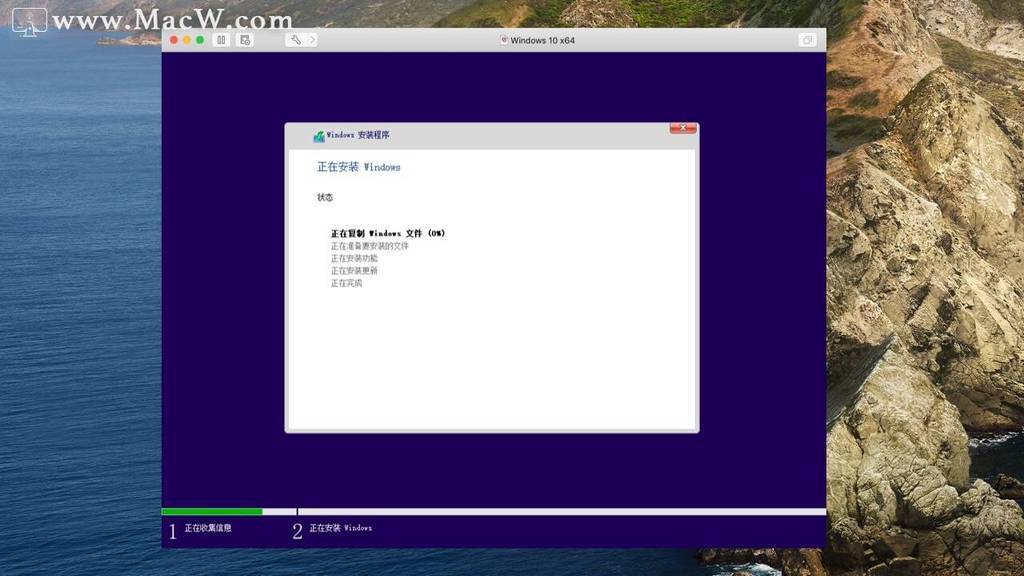This screenshot has width=1024, height=576.
Task: Select the step "正在复制 Windows 文件 (0%)"
Action: [x=387, y=233]
